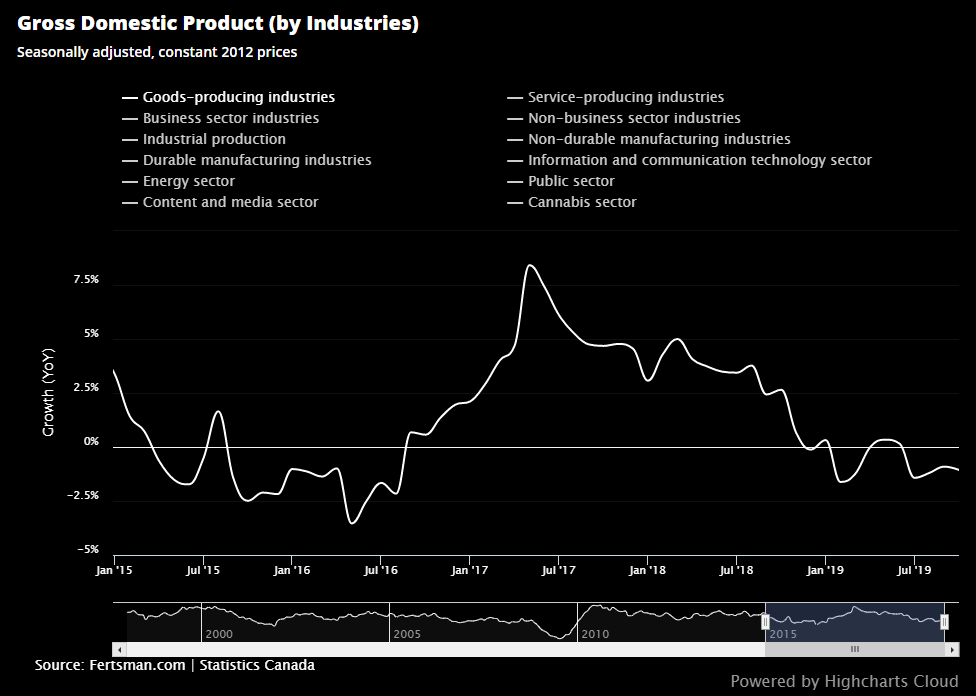The width and height of the screenshot is (976, 696).
Task: Click the Jul '19 x-axis label
Action: 914,570
